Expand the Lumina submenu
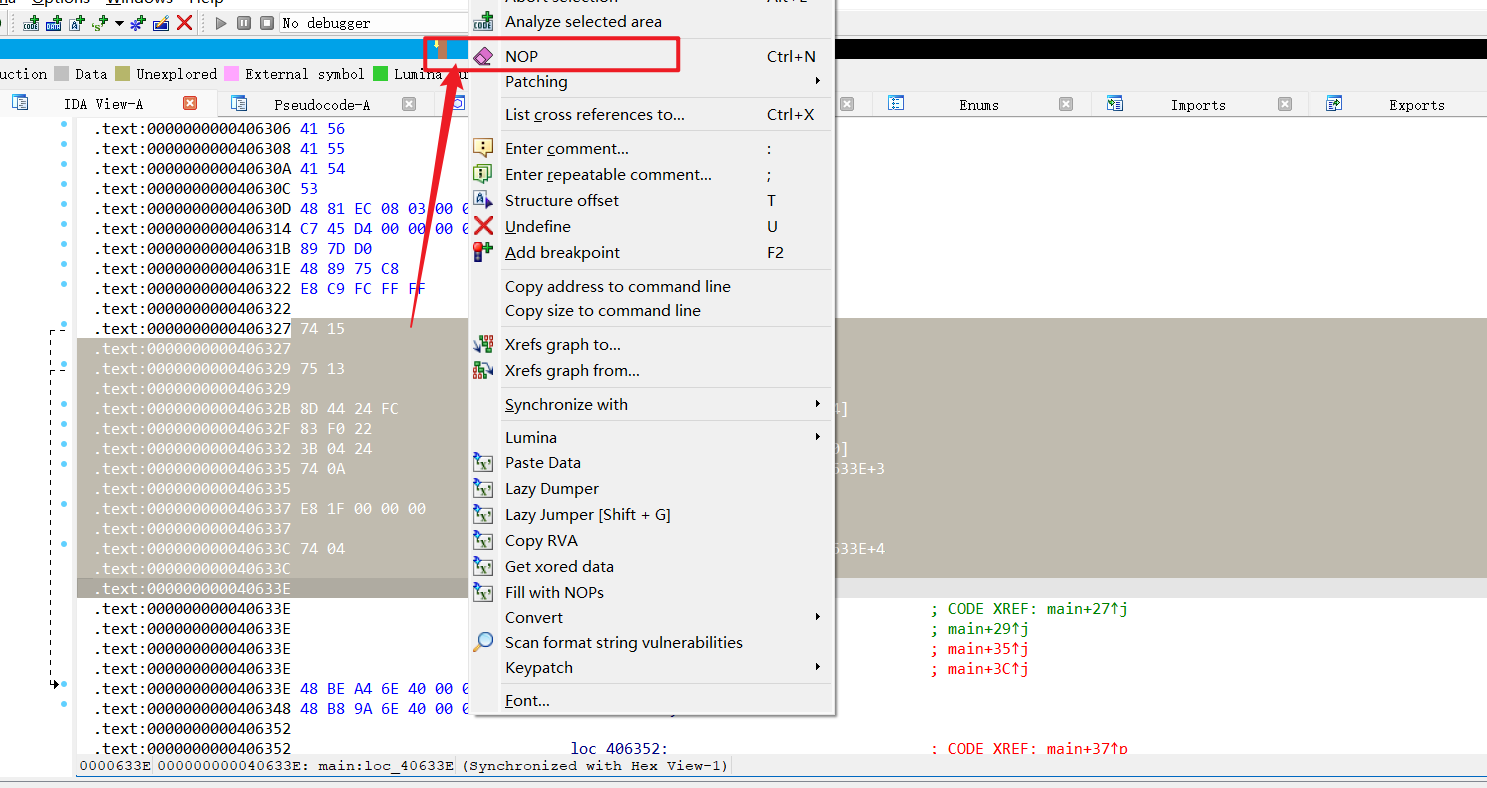The height and width of the screenshot is (788, 1487). click(651, 437)
